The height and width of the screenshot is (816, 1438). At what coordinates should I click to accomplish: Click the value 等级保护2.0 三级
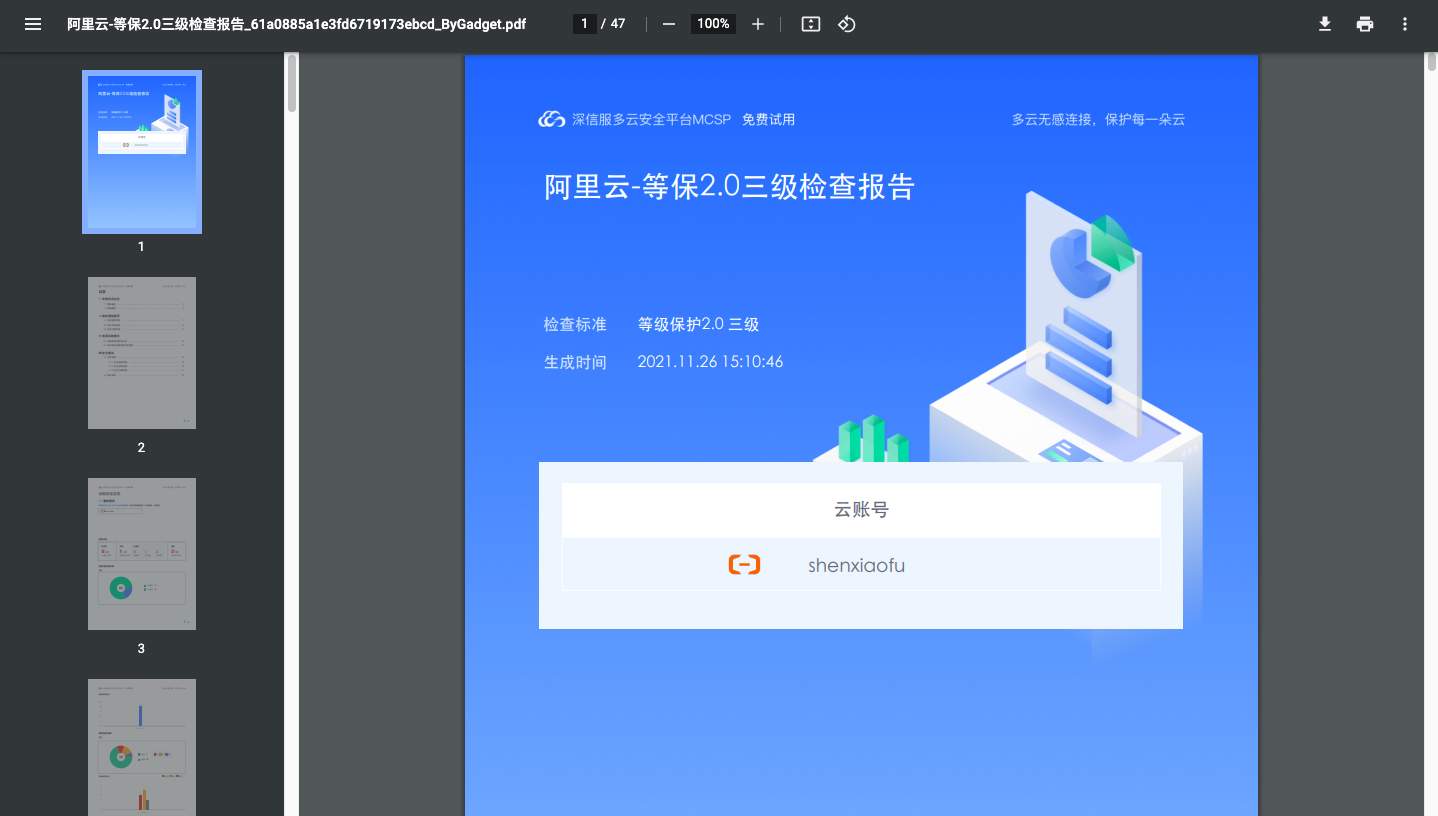click(698, 325)
